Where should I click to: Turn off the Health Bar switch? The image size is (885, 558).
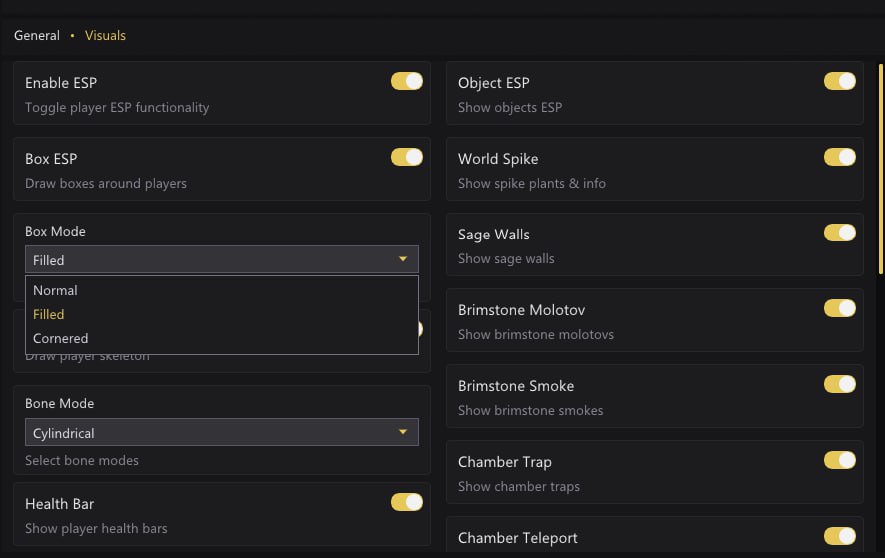[406, 502]
